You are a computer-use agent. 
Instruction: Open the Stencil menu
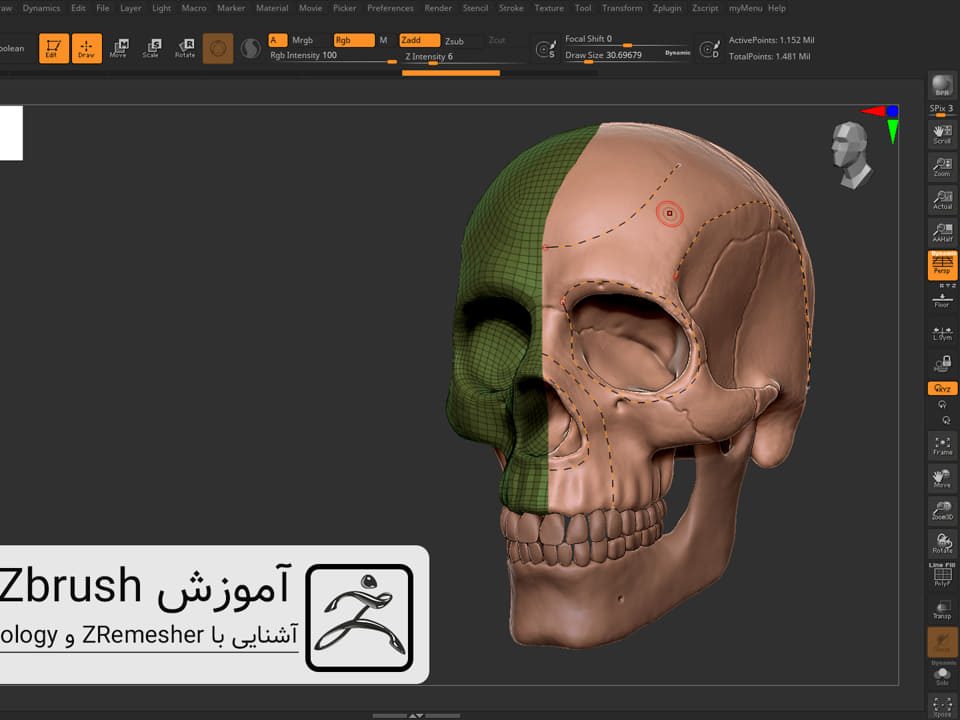click(x=476, y=8)
